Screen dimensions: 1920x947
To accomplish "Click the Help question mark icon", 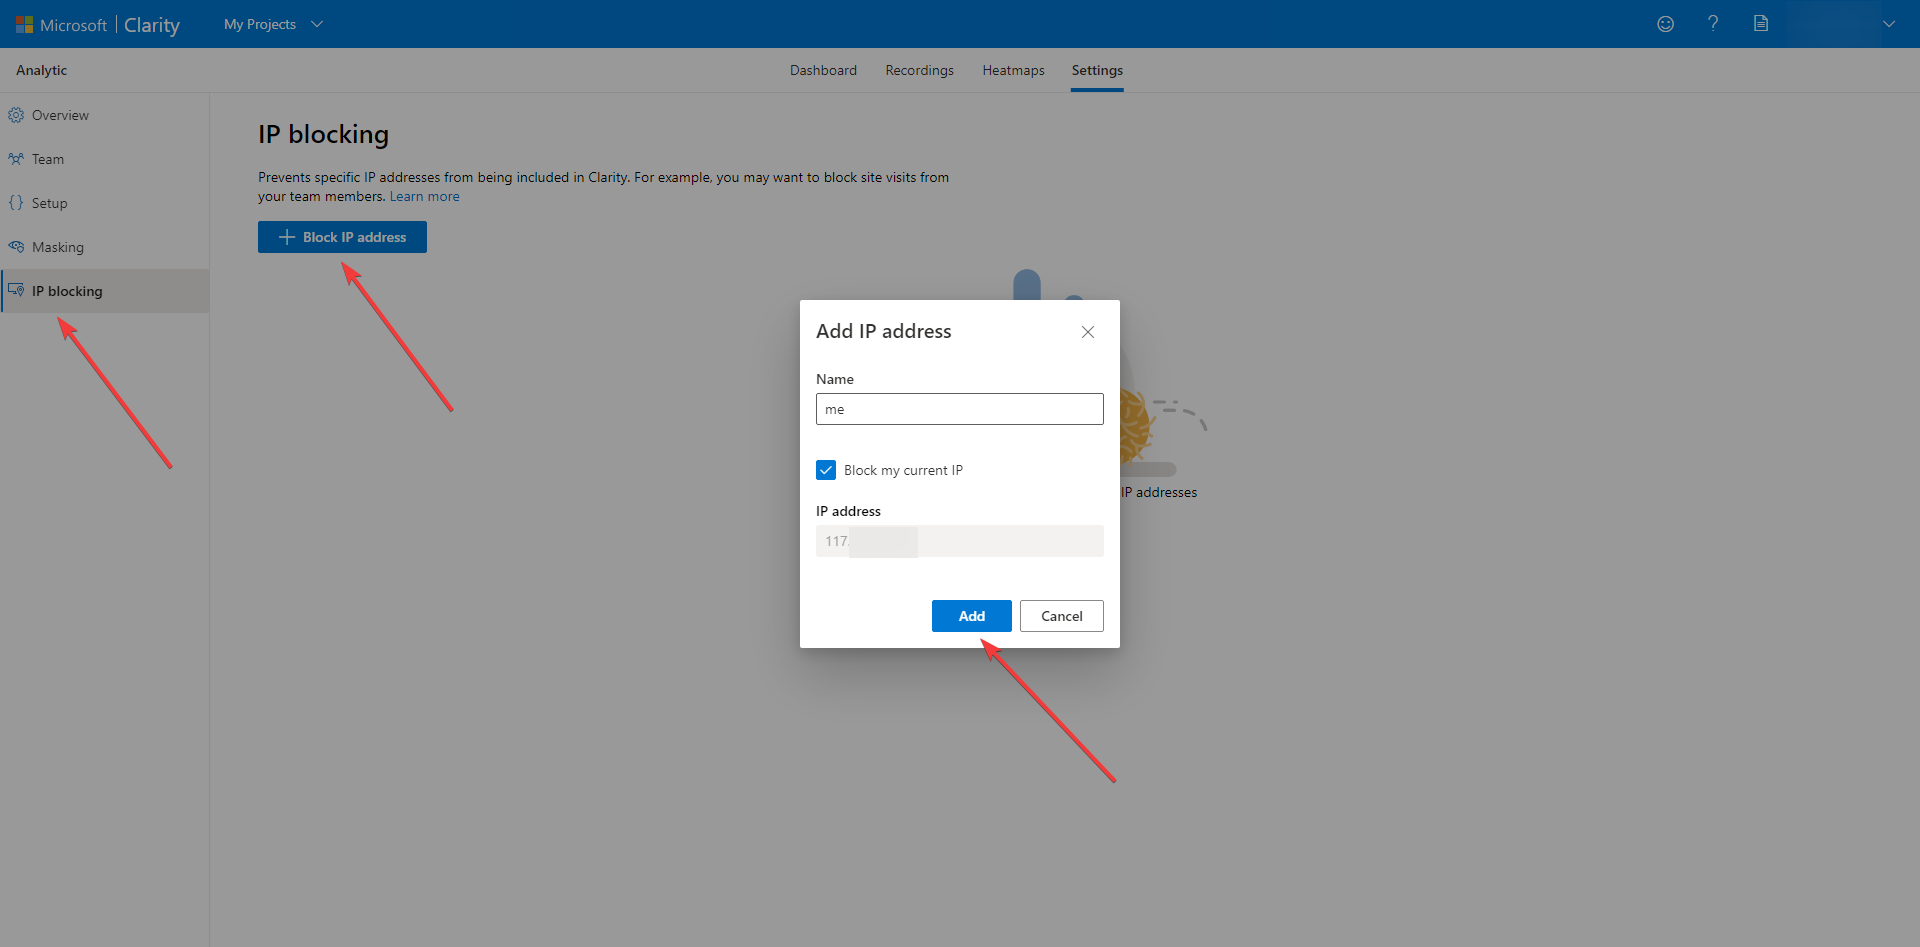I will click(1713, 23).
